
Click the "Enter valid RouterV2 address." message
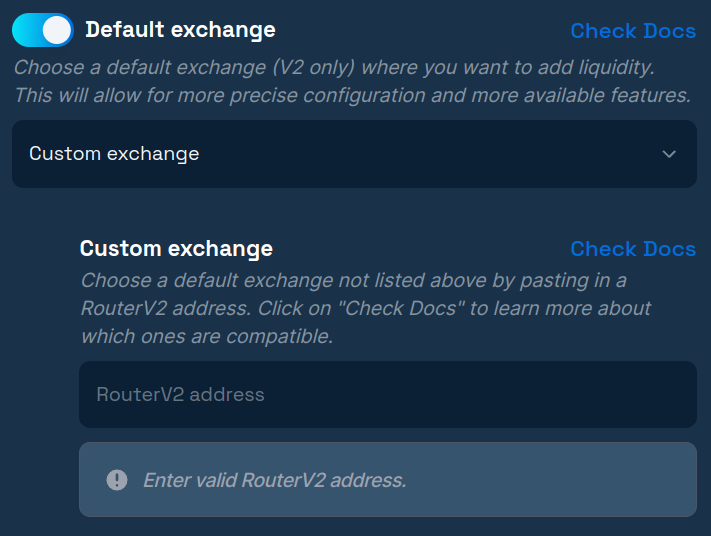274,480
